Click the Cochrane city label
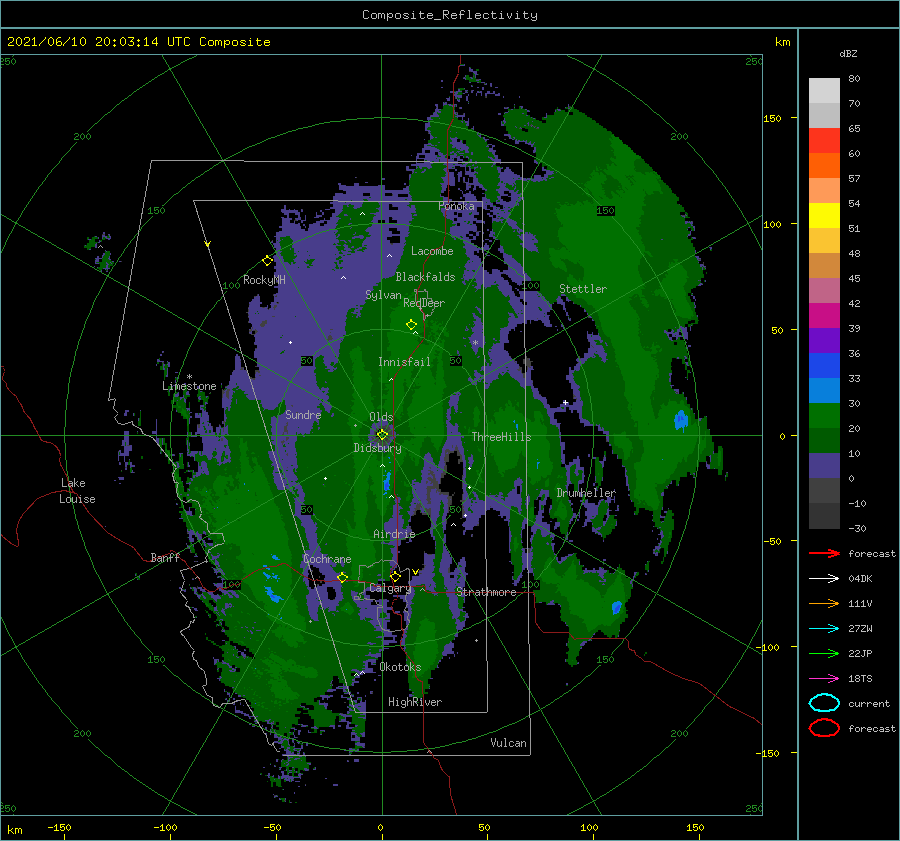 click(x=327, y=559)
